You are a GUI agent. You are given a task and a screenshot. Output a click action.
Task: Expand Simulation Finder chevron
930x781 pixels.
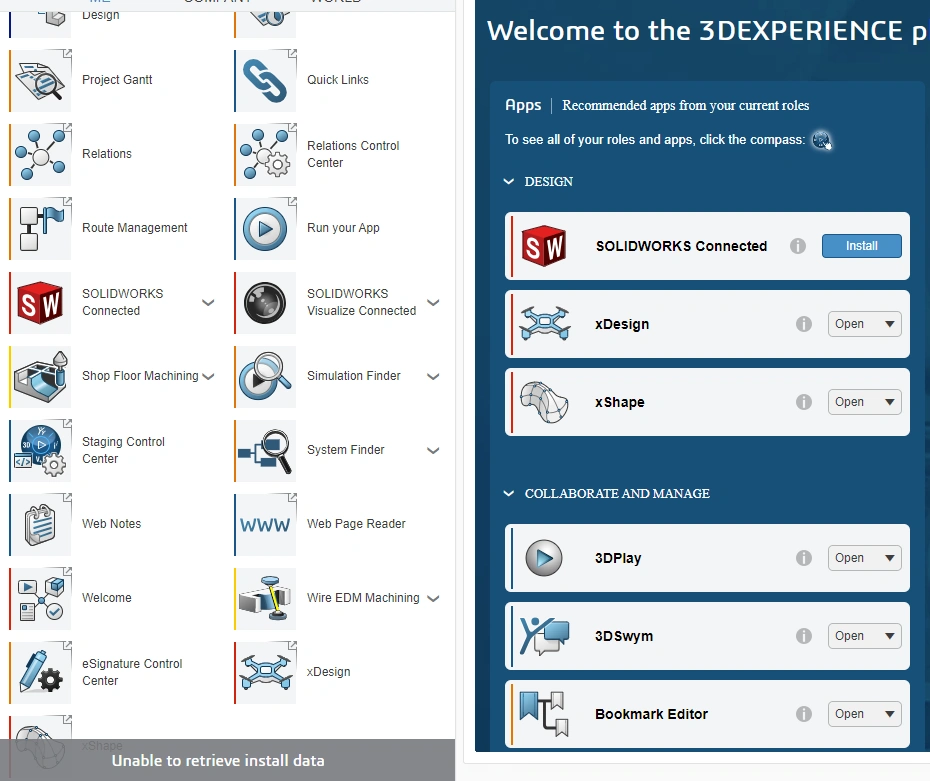434,377
